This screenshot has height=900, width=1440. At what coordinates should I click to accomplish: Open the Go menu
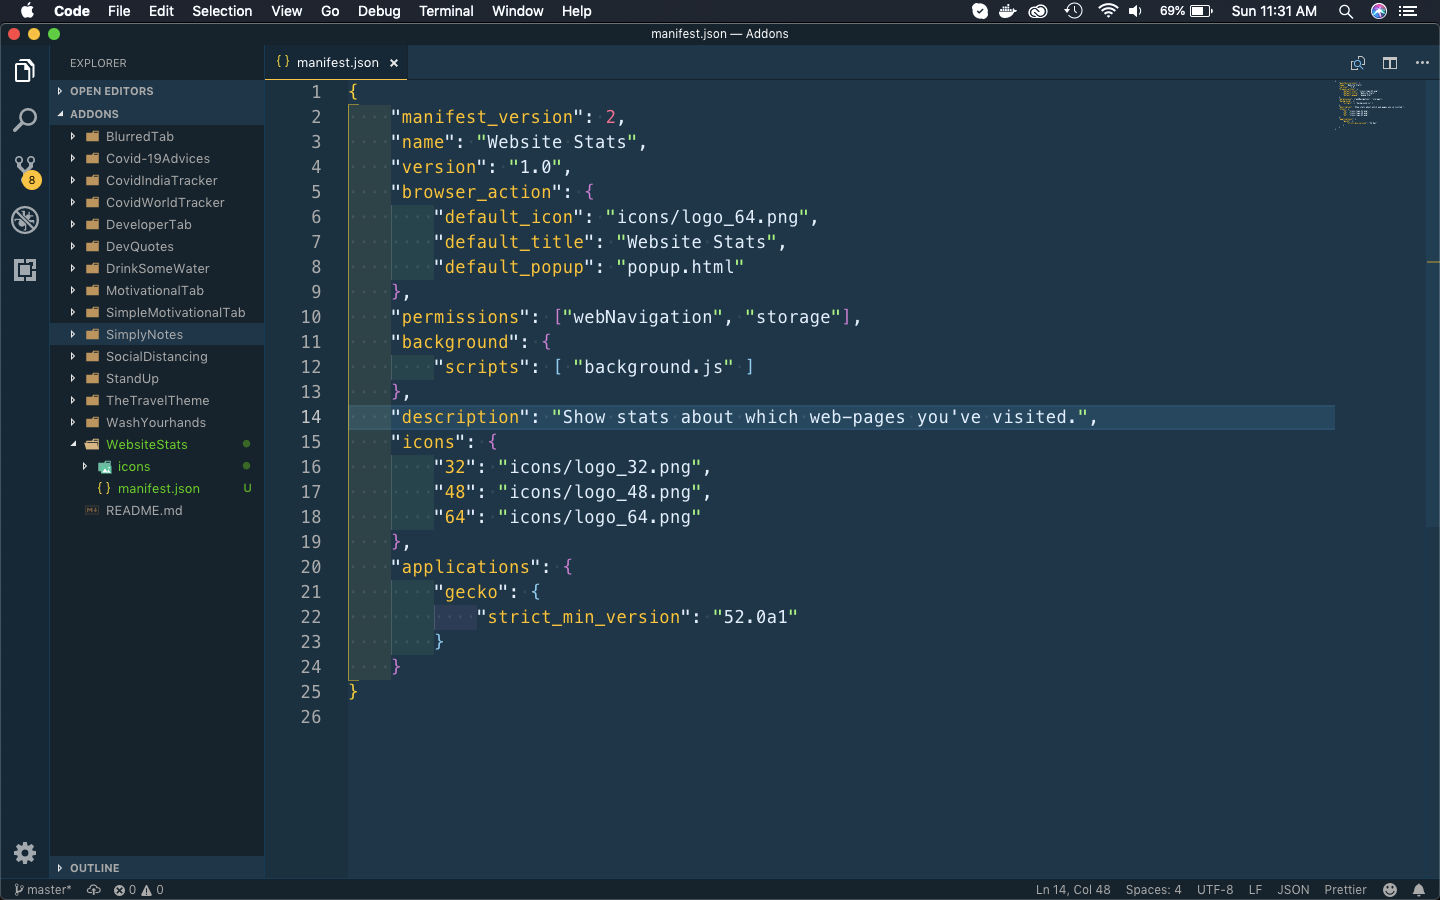pyautogui.click(x=330, y=11)
